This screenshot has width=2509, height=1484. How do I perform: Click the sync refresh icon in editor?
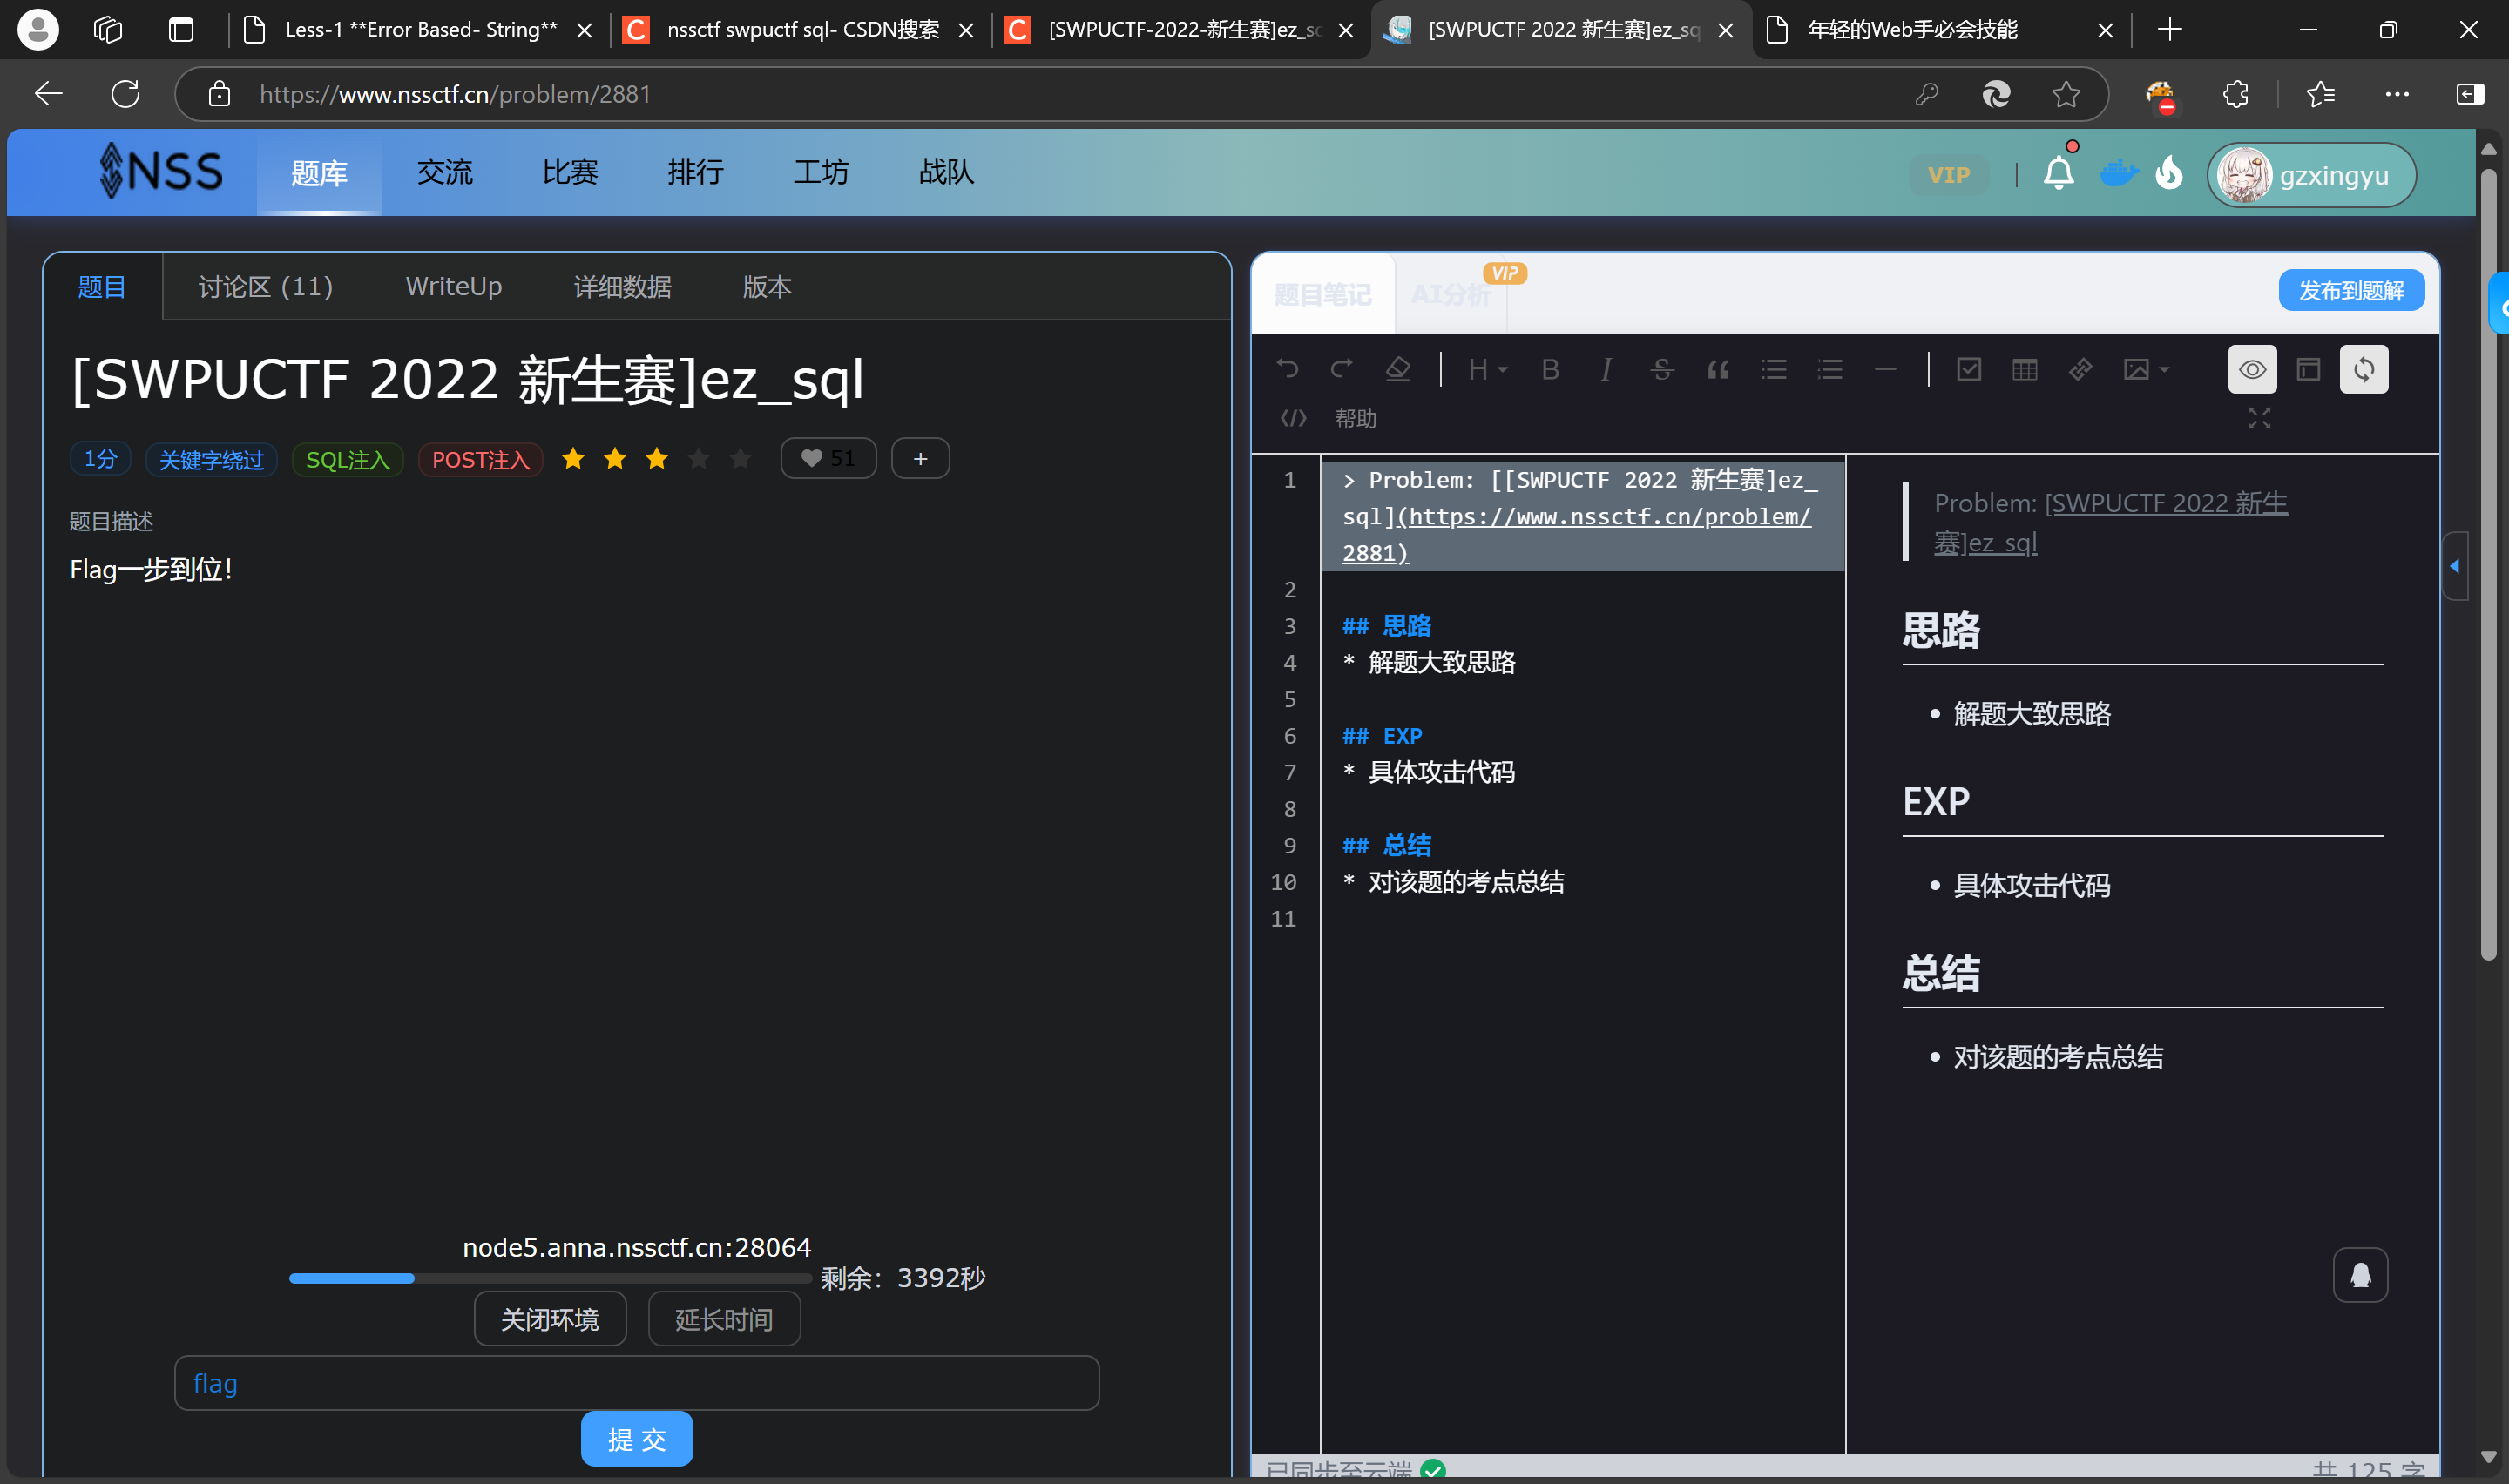click(x=2364, y=369)
